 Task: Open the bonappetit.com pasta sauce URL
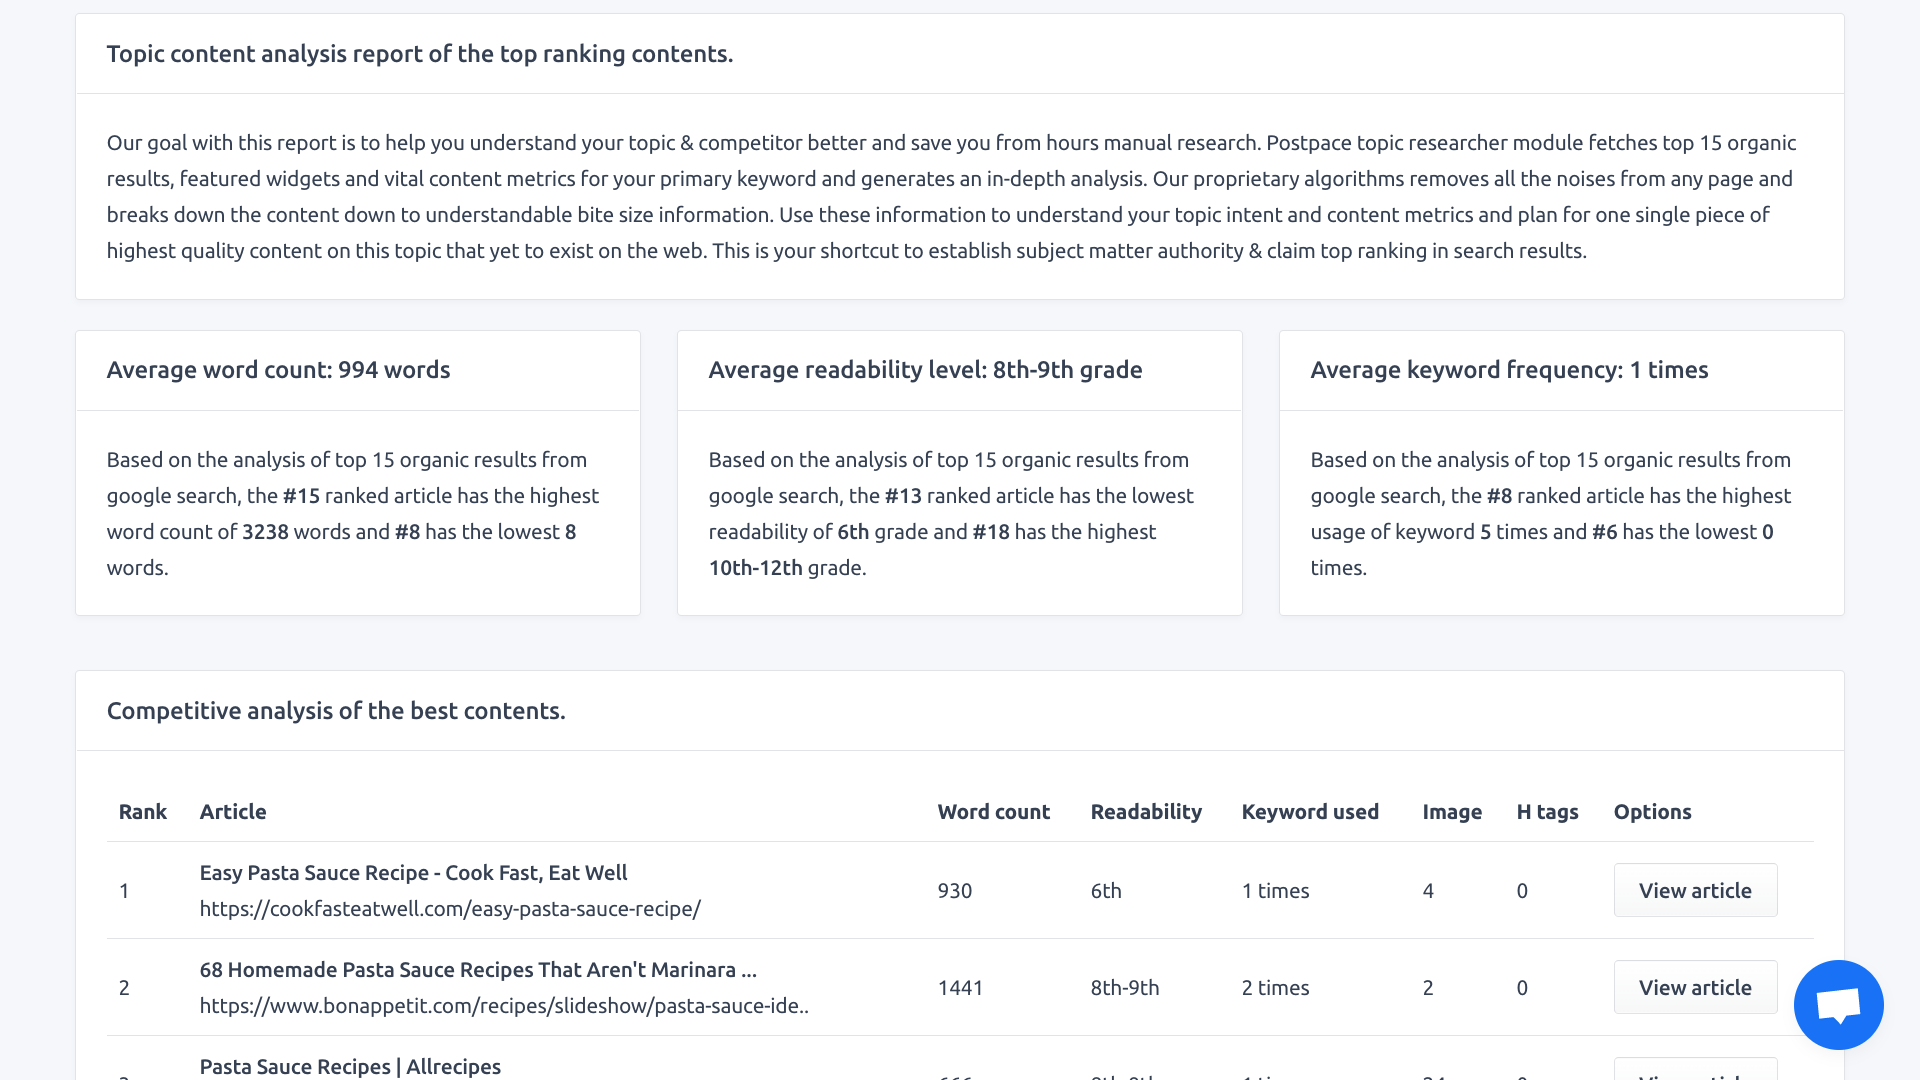tap(504, 1006)
